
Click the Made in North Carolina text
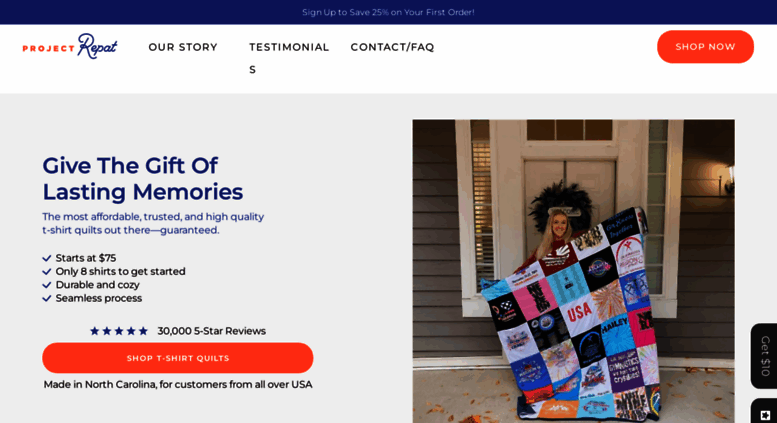click(178, 384)
